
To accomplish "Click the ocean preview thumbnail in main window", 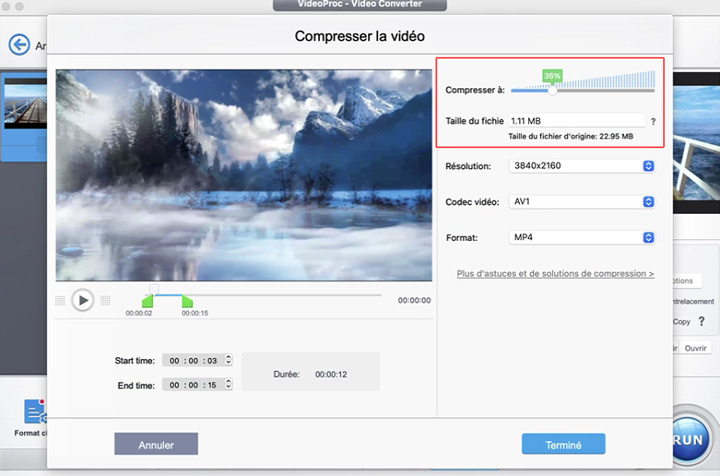I will click(x=696, y=142).
